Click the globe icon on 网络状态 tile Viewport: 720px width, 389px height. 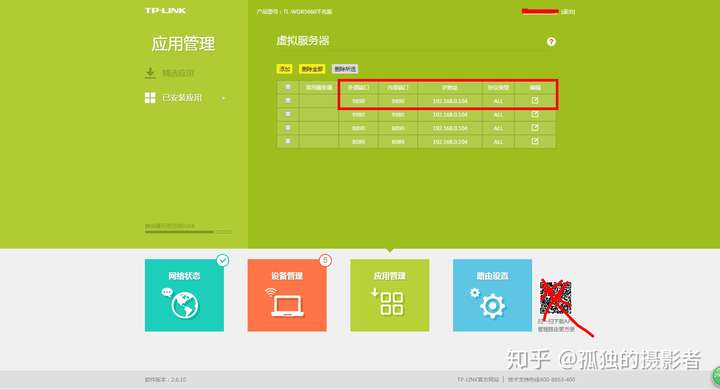[185, 305]
